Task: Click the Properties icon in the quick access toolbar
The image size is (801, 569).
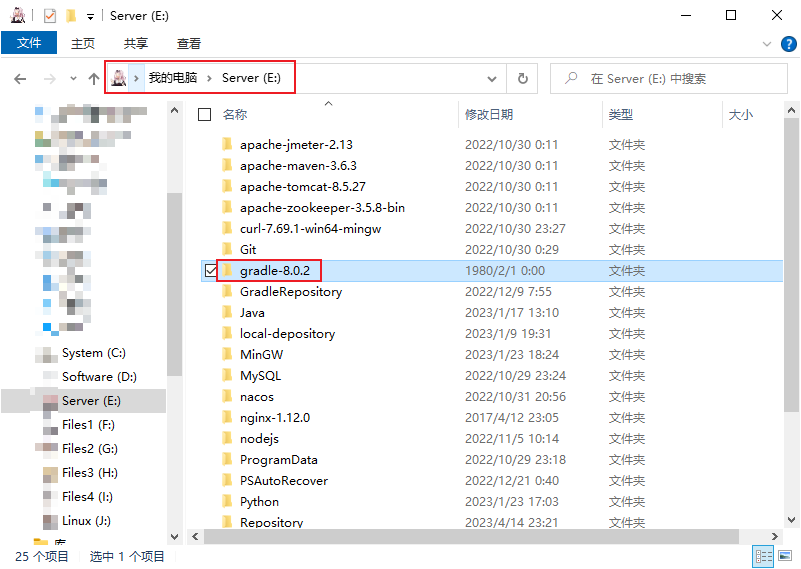Action: point(50,15)
